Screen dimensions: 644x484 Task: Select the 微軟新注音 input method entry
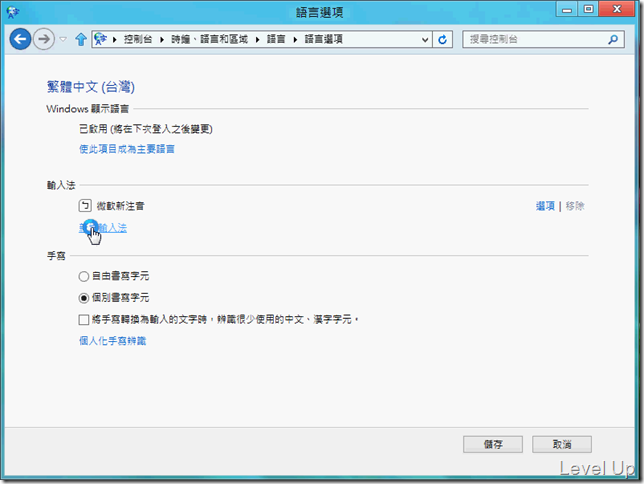coord(120,206)
